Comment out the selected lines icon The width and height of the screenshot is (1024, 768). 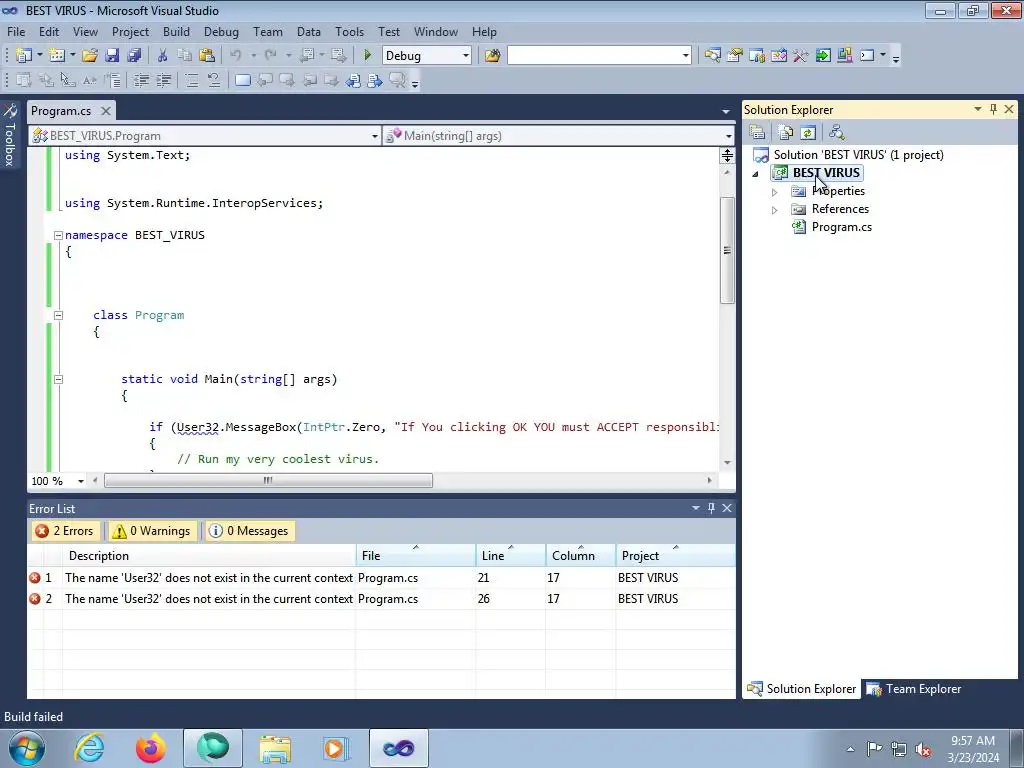pyautogui.click(x=191, y=80)
